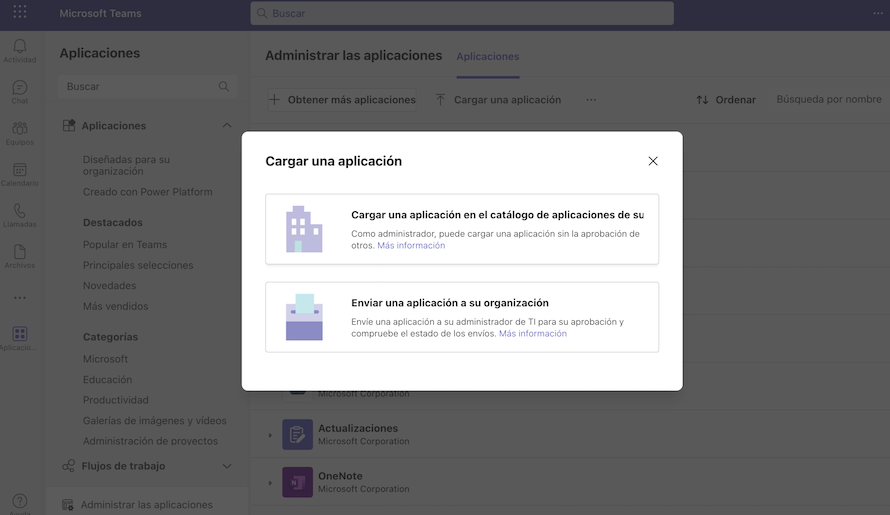Show more apps ellipsis in left rail
This screenshot has width=890, height=515.
click(x=20, y=298)
